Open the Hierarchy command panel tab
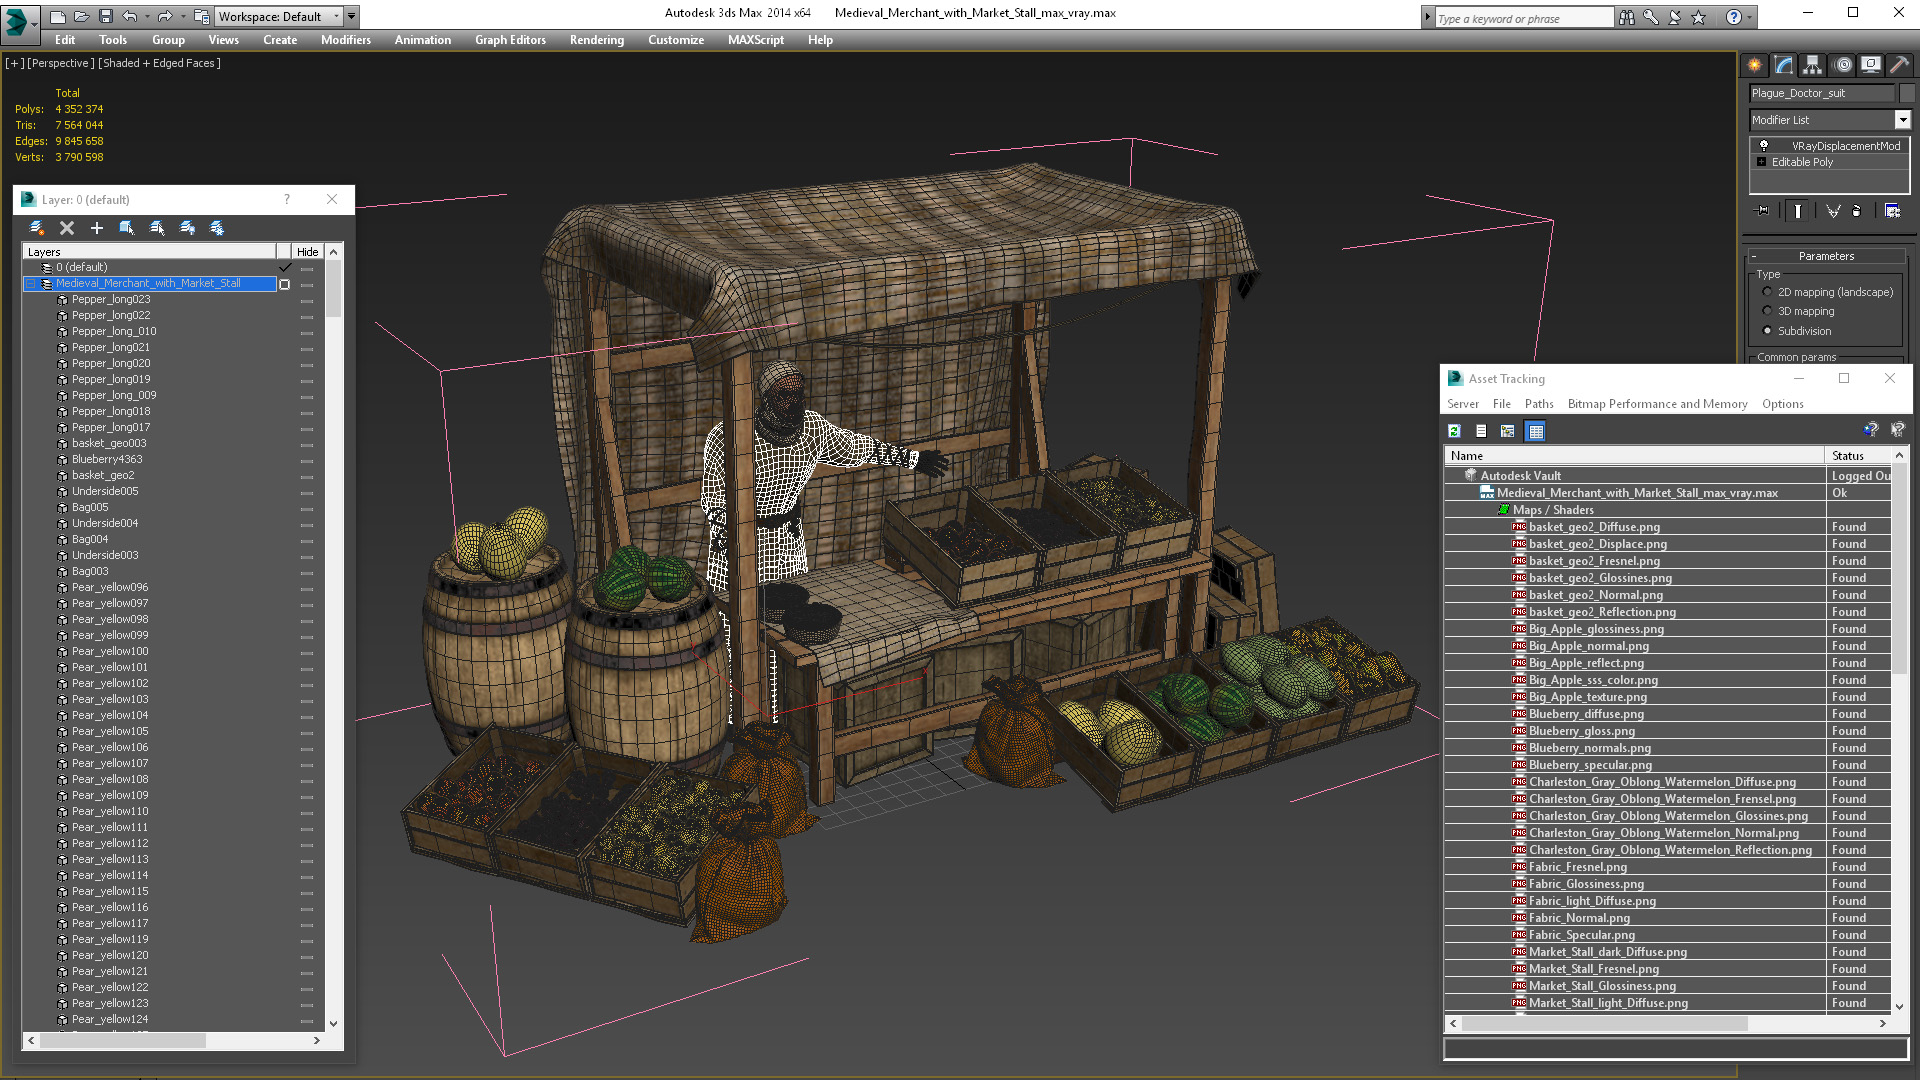1920x1080 pixels. (1812, 65)
